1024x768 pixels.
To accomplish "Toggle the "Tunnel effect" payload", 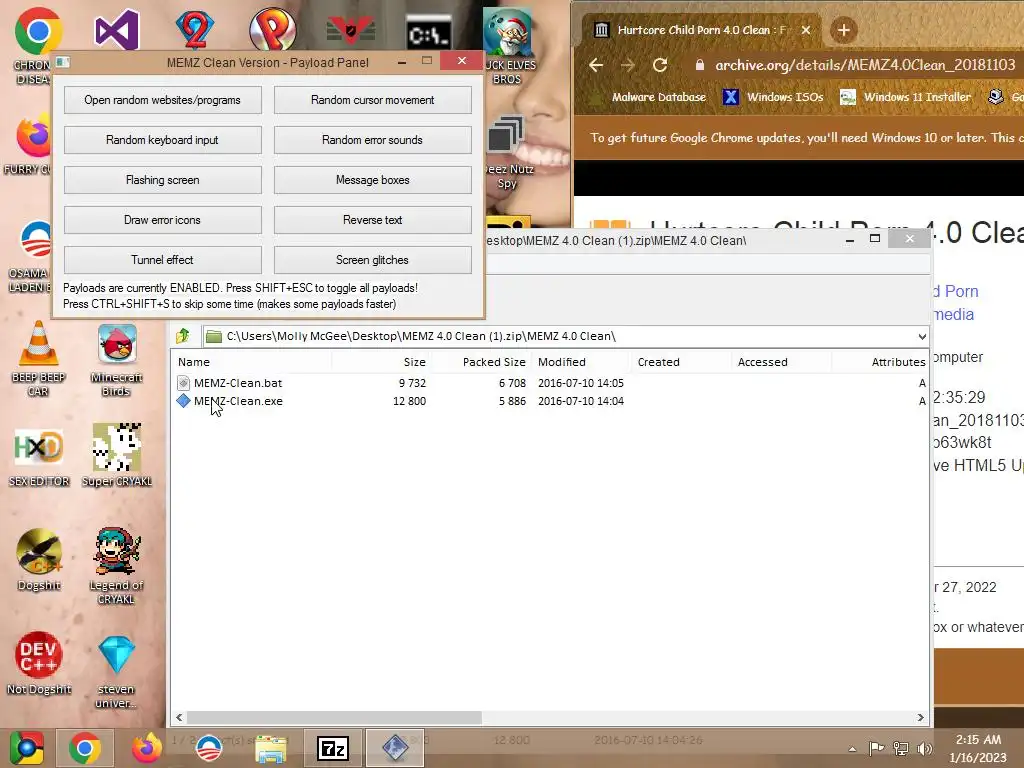I will coord(163,260).
